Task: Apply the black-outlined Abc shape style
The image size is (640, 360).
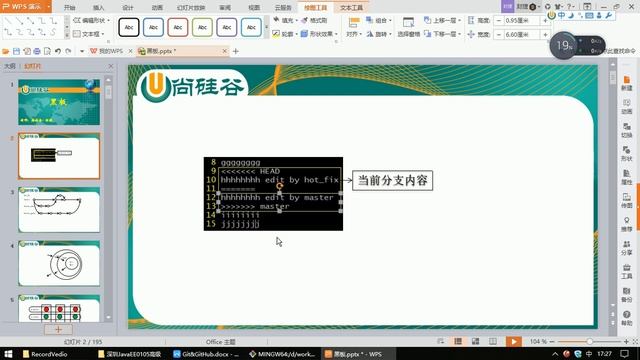Action: click(x=129, y=27)
